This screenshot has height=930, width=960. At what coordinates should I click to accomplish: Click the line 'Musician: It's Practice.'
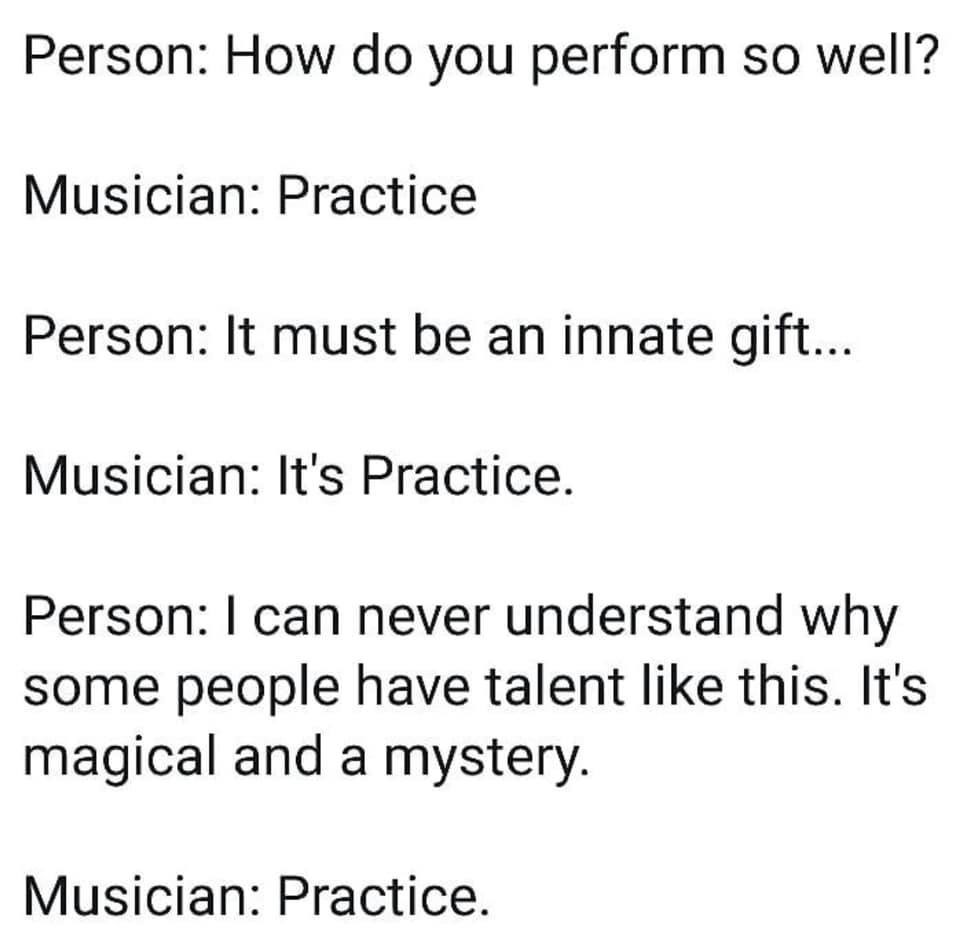click(x=299, y=476)
